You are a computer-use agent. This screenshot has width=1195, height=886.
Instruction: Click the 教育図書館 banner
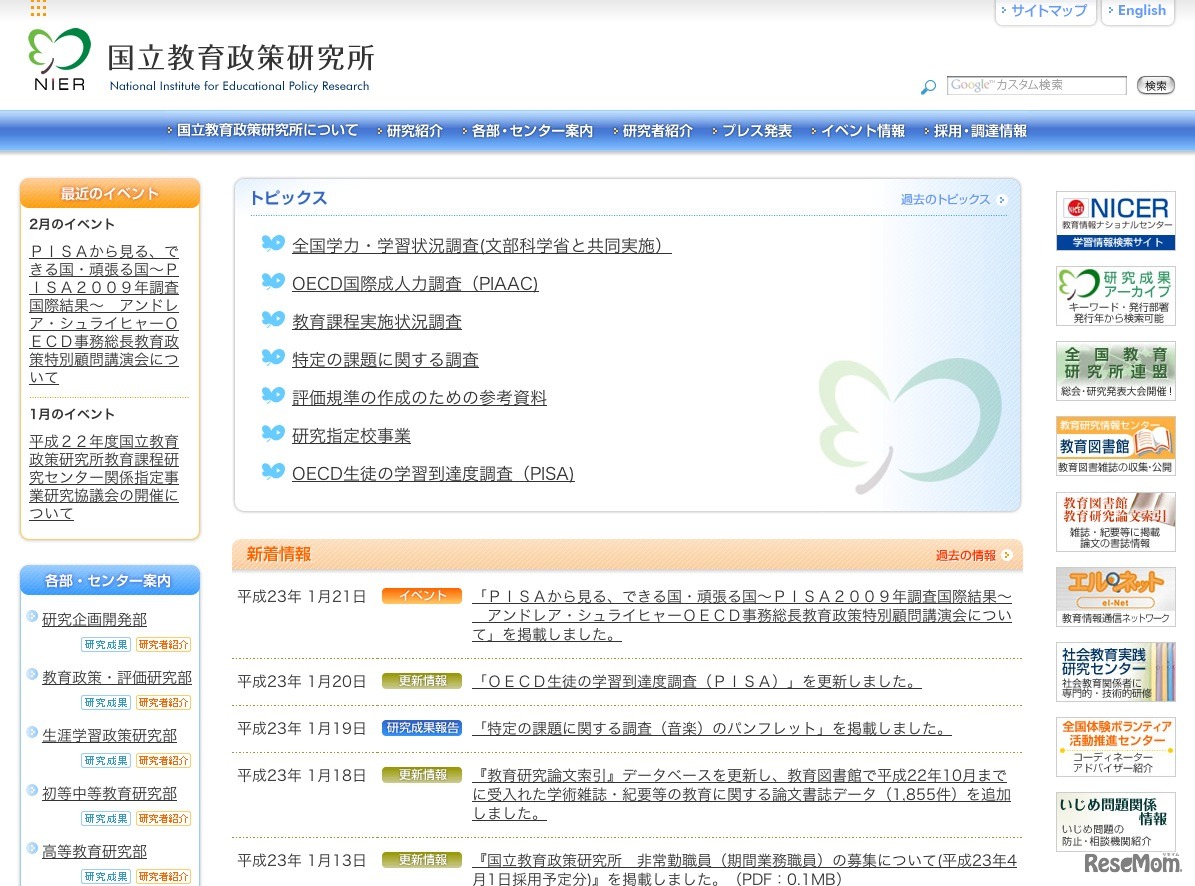point(1114,444)
